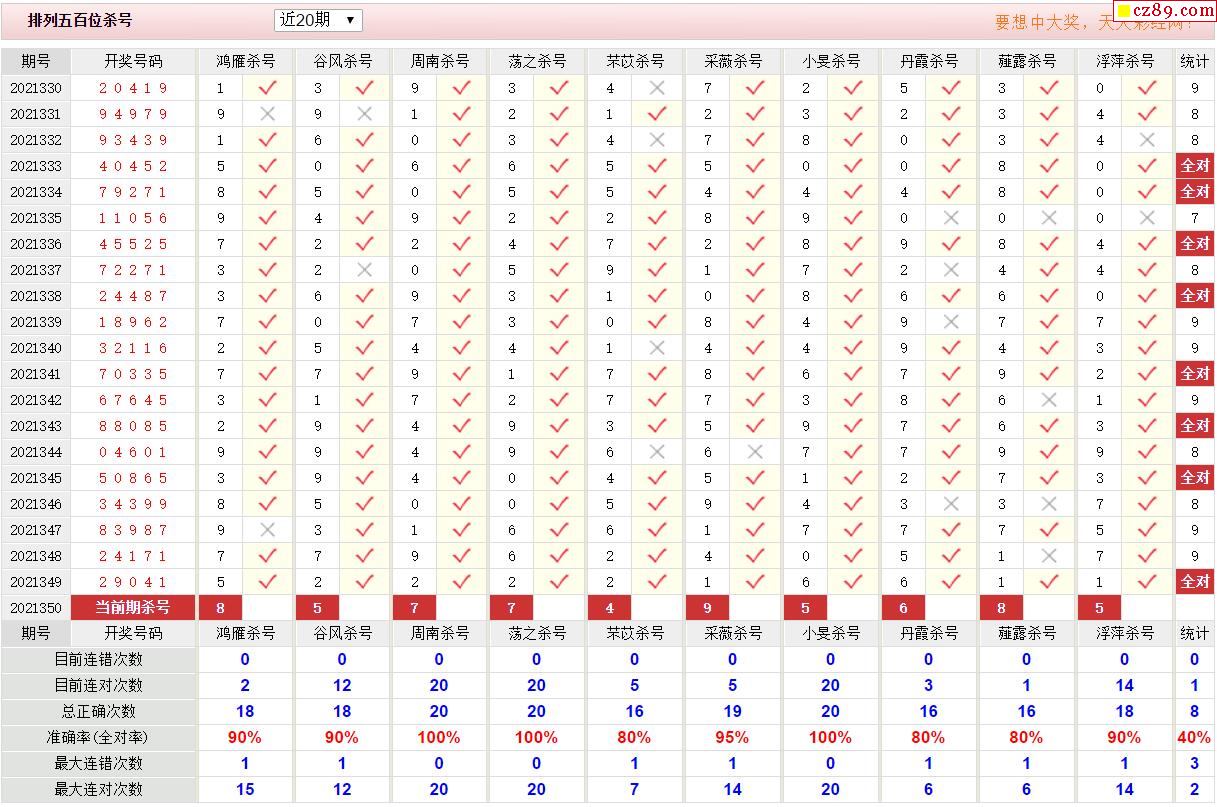Click the X mark for 茉苡杀号 in row 2021340
The image size is (1217, 807).
(x=657, y=348)
